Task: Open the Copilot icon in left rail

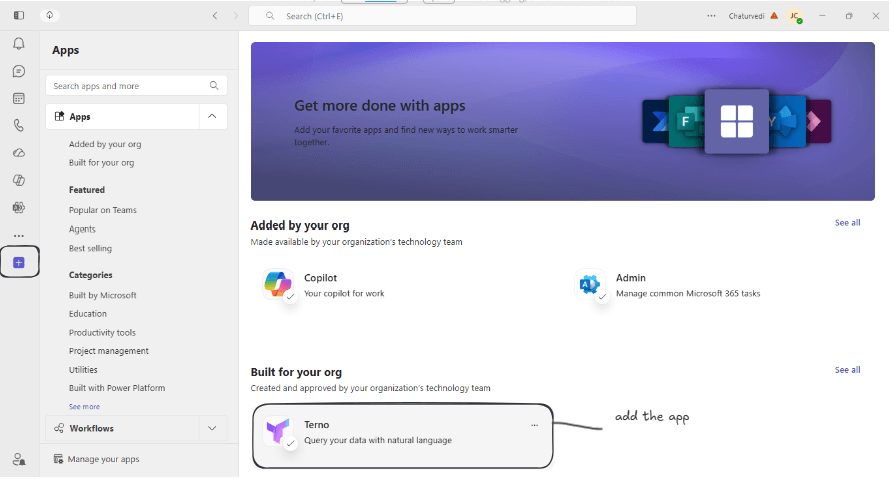Action: click(x=19, y=180)
